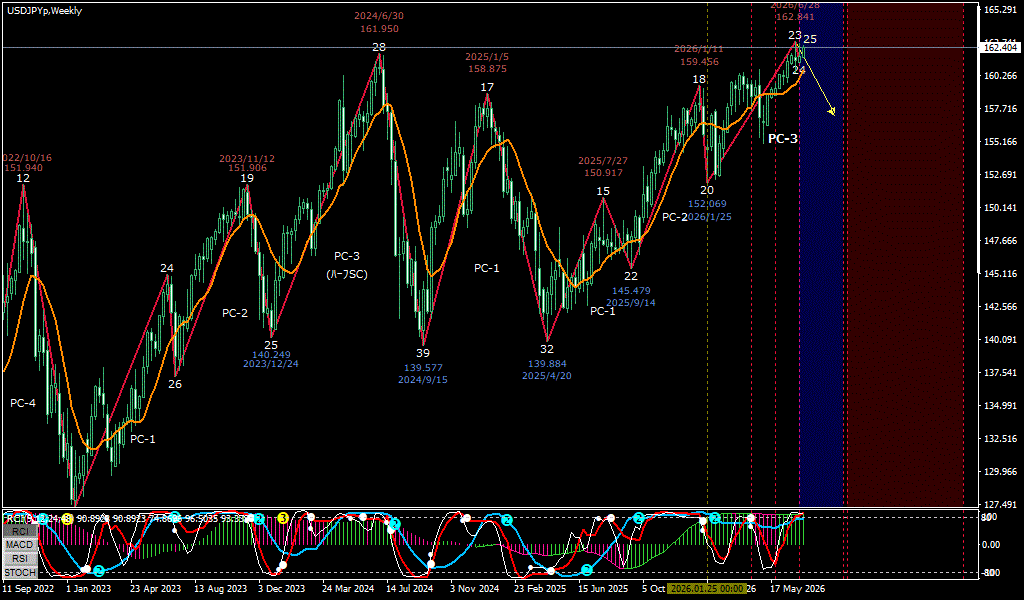Select the 2025/9/14 date label
This screenshot has width=1024, height=600.
631,303
